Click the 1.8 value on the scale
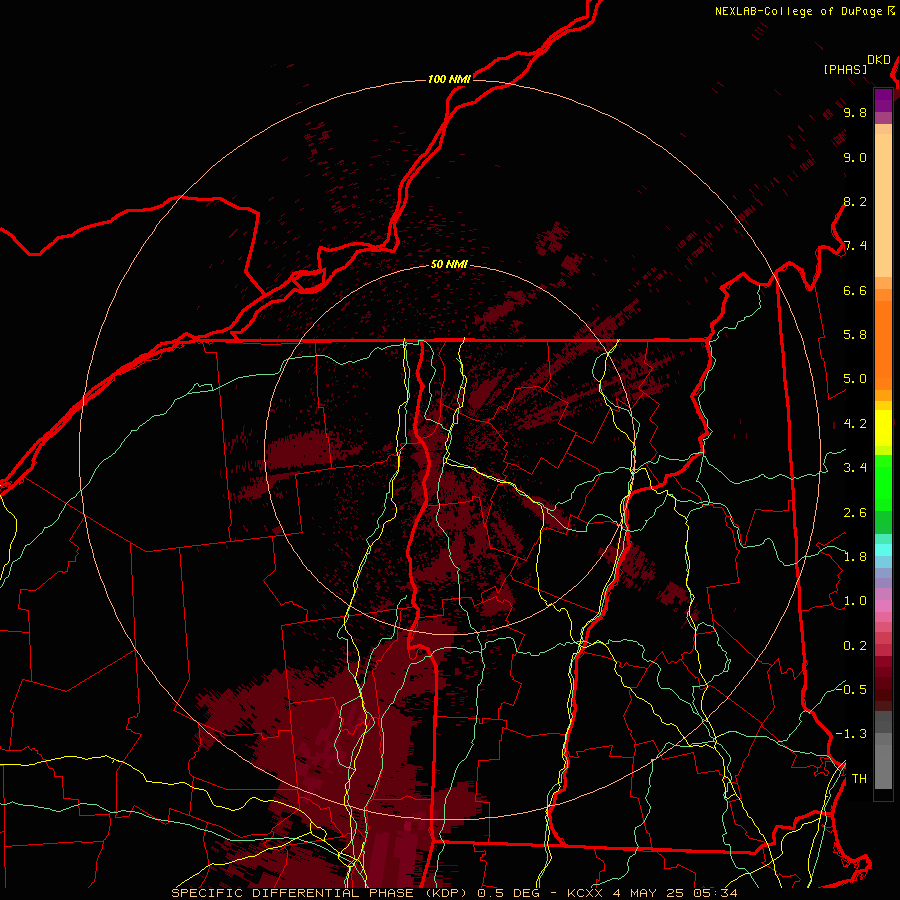The image size is (900, 900). (x=855, y=557)
